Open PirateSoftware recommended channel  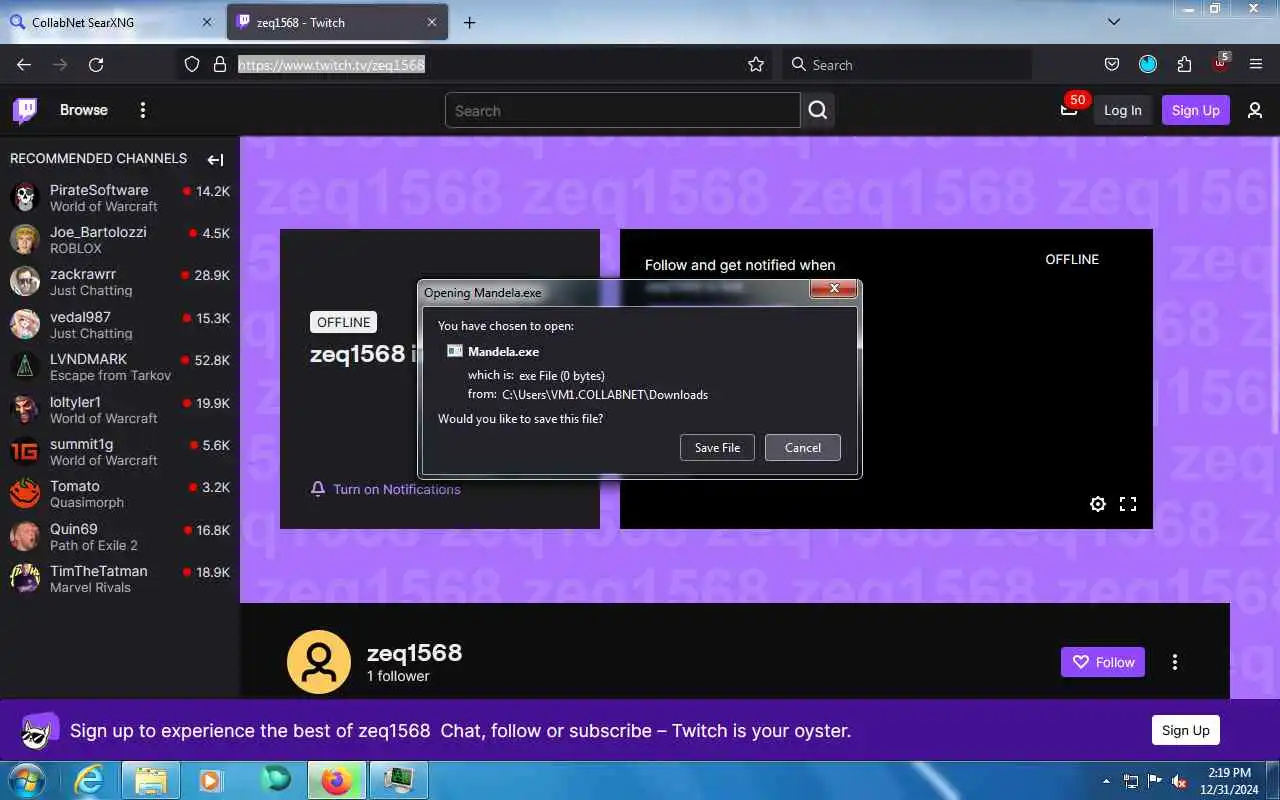(120, 197)
